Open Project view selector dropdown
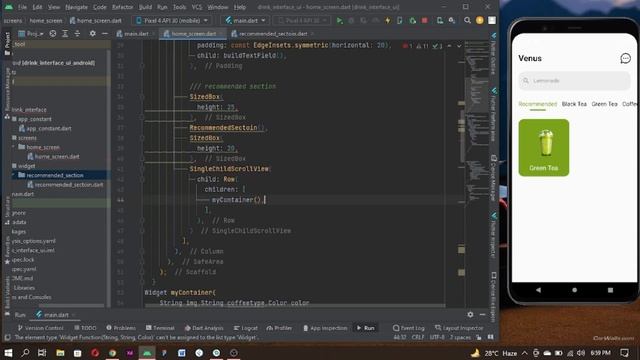This screenshot has height=360, width=640. (31, 33)
